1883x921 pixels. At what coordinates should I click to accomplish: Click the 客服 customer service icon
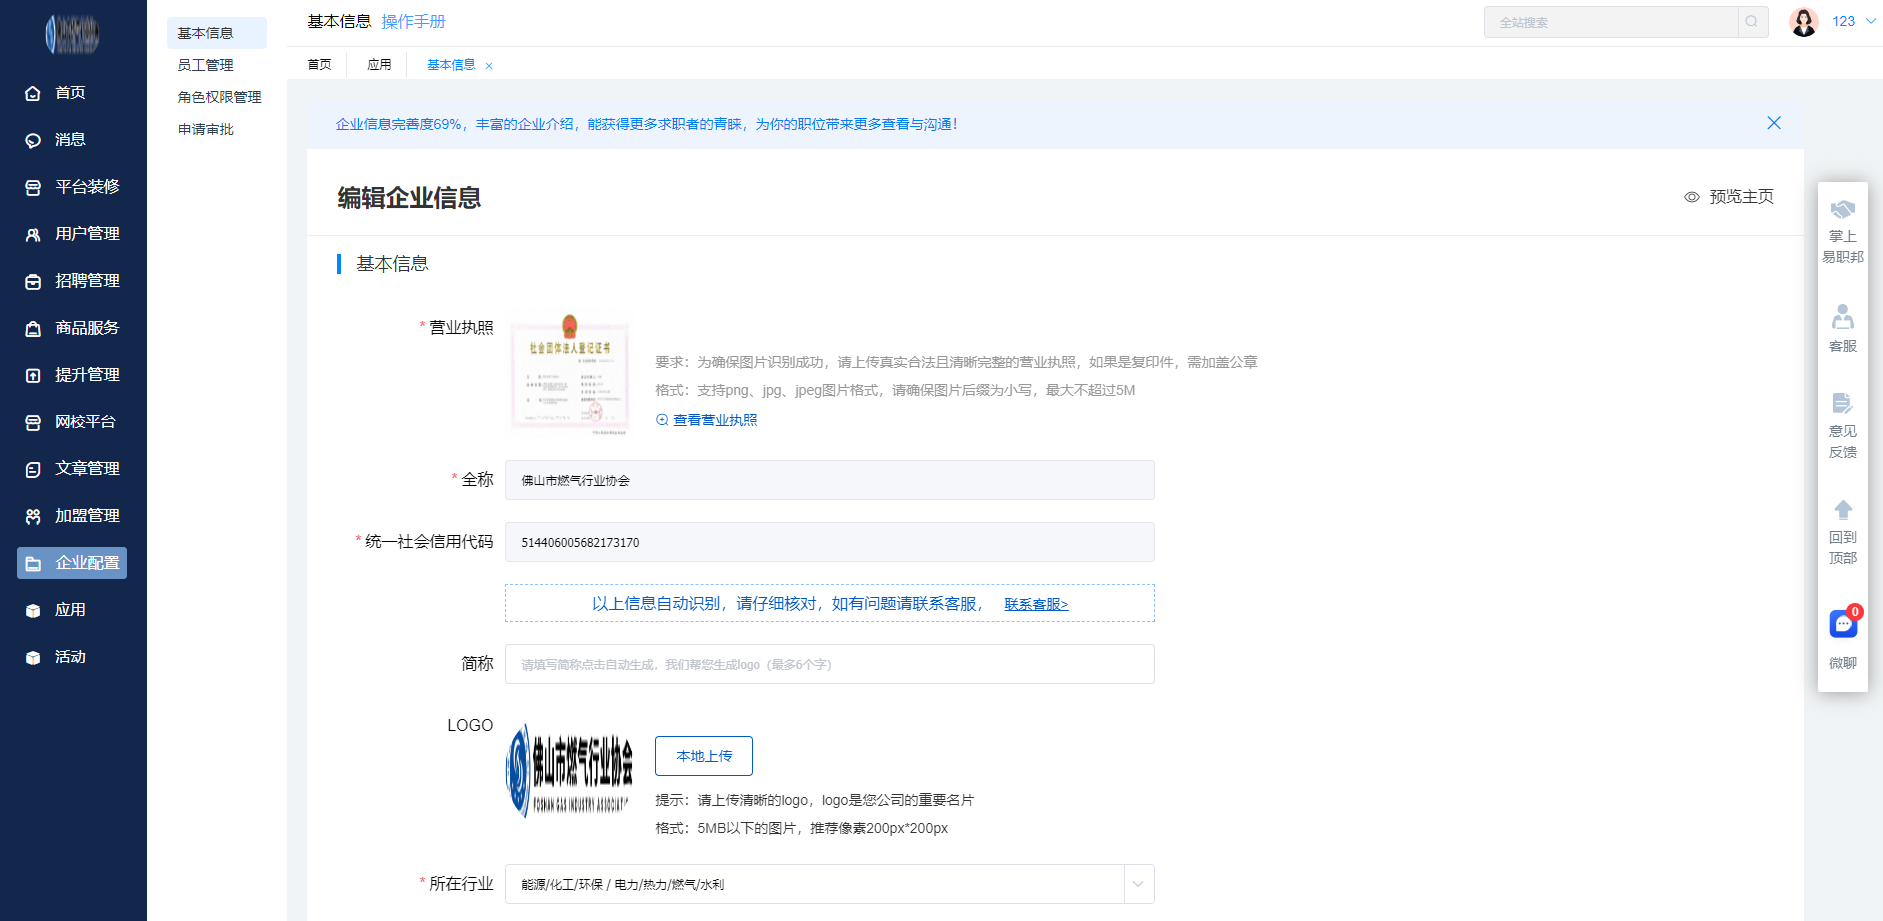(x=1843, y=318)
